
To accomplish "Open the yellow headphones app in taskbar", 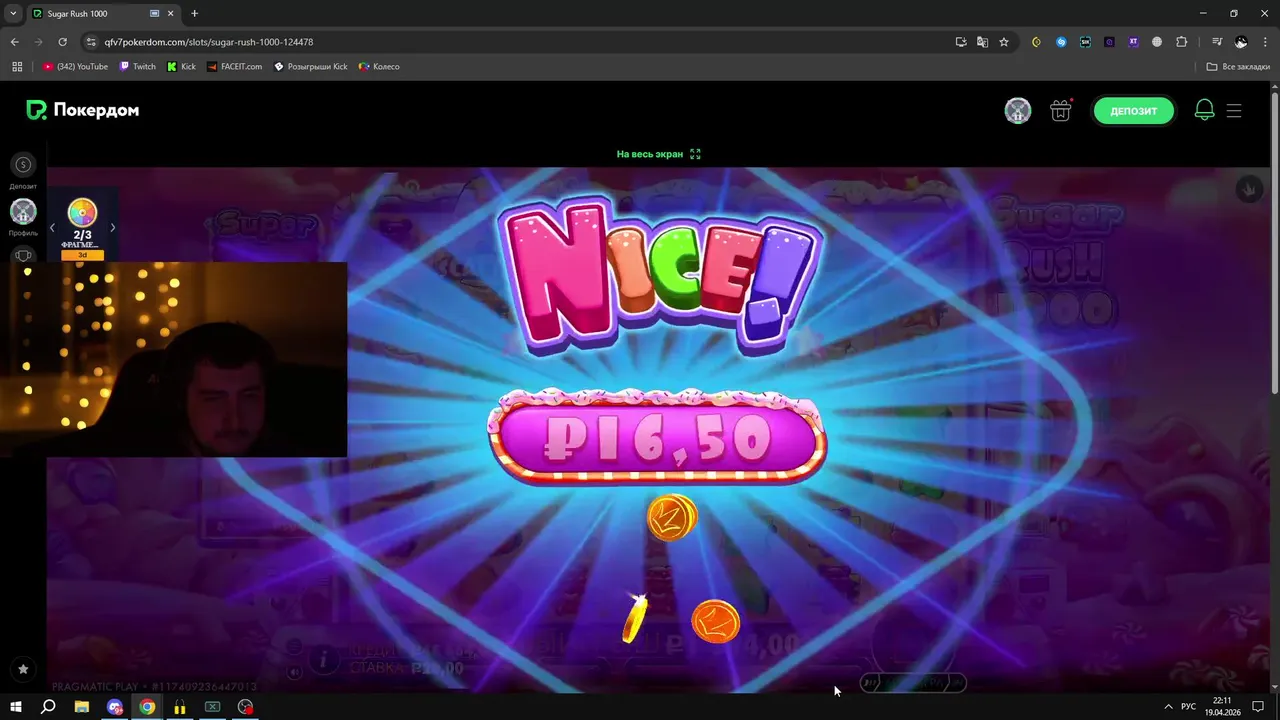I will (x=180, y=707).
